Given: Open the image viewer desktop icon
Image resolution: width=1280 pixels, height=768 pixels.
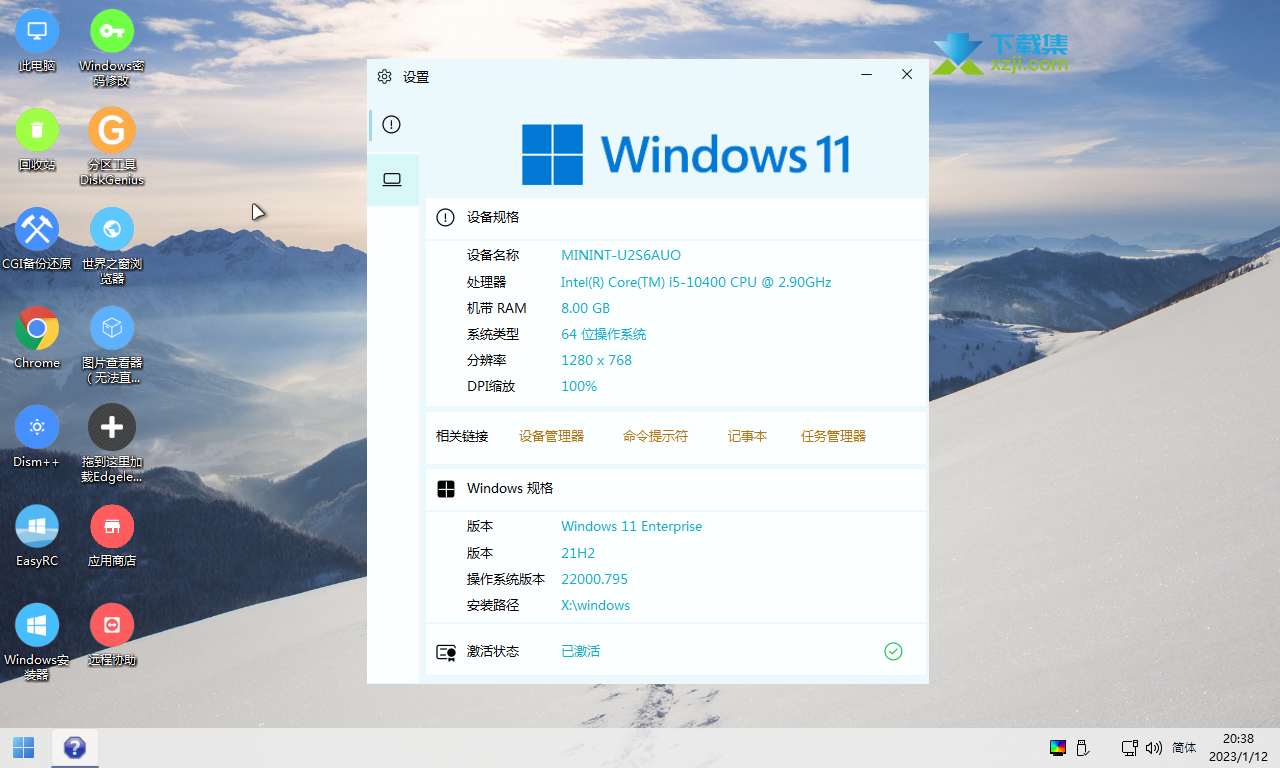Looking at the screenshot, I should pyautogui.click(x=112, y=328).
